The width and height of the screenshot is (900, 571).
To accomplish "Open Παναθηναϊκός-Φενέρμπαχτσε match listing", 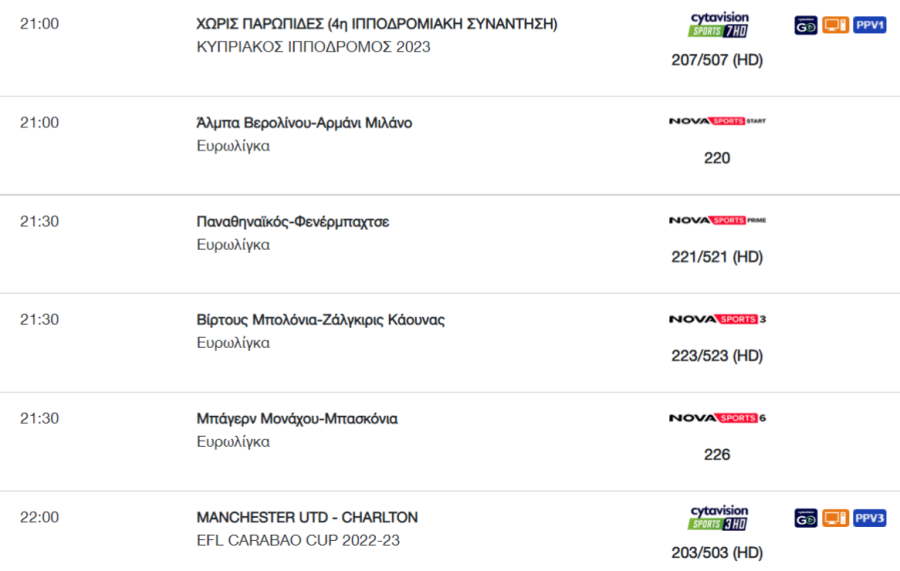I will (x=293, y=222).
